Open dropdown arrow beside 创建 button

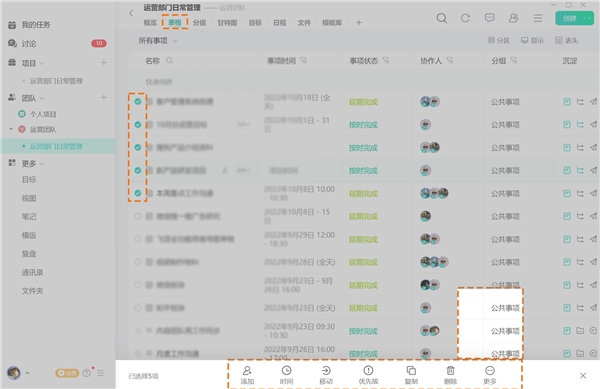coord(589,18)
